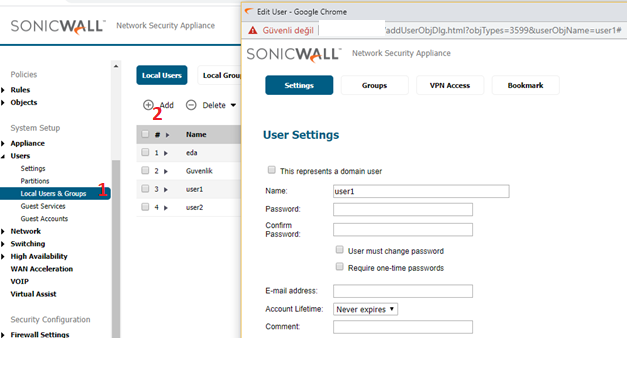Viewport: 627px width, 382px height.
Task: Open Partitions under Users
Action: coord(35,181)
